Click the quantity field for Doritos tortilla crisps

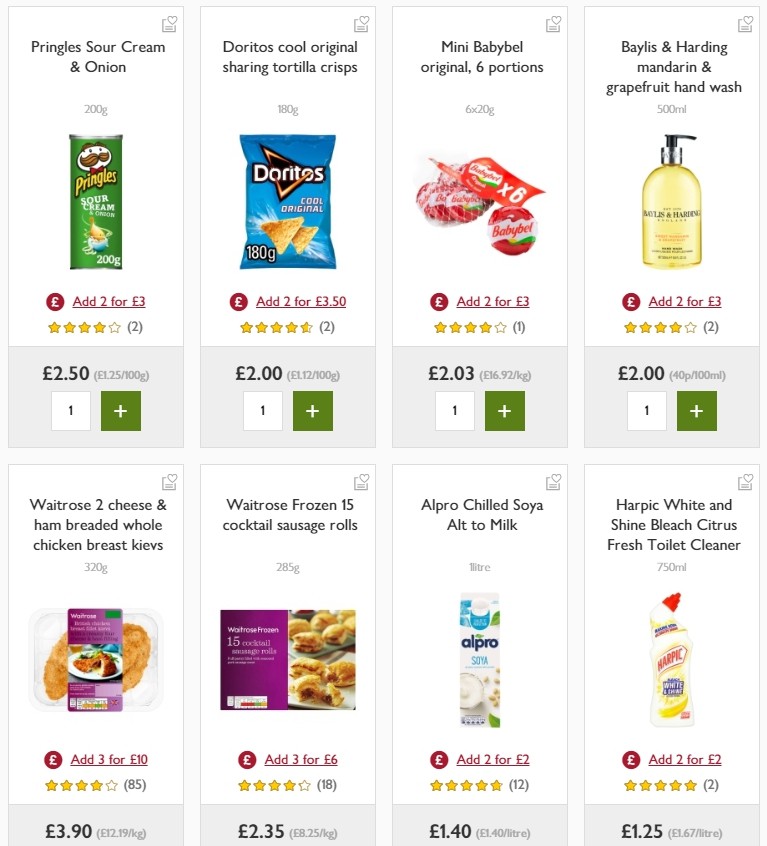tap(262, 410)
